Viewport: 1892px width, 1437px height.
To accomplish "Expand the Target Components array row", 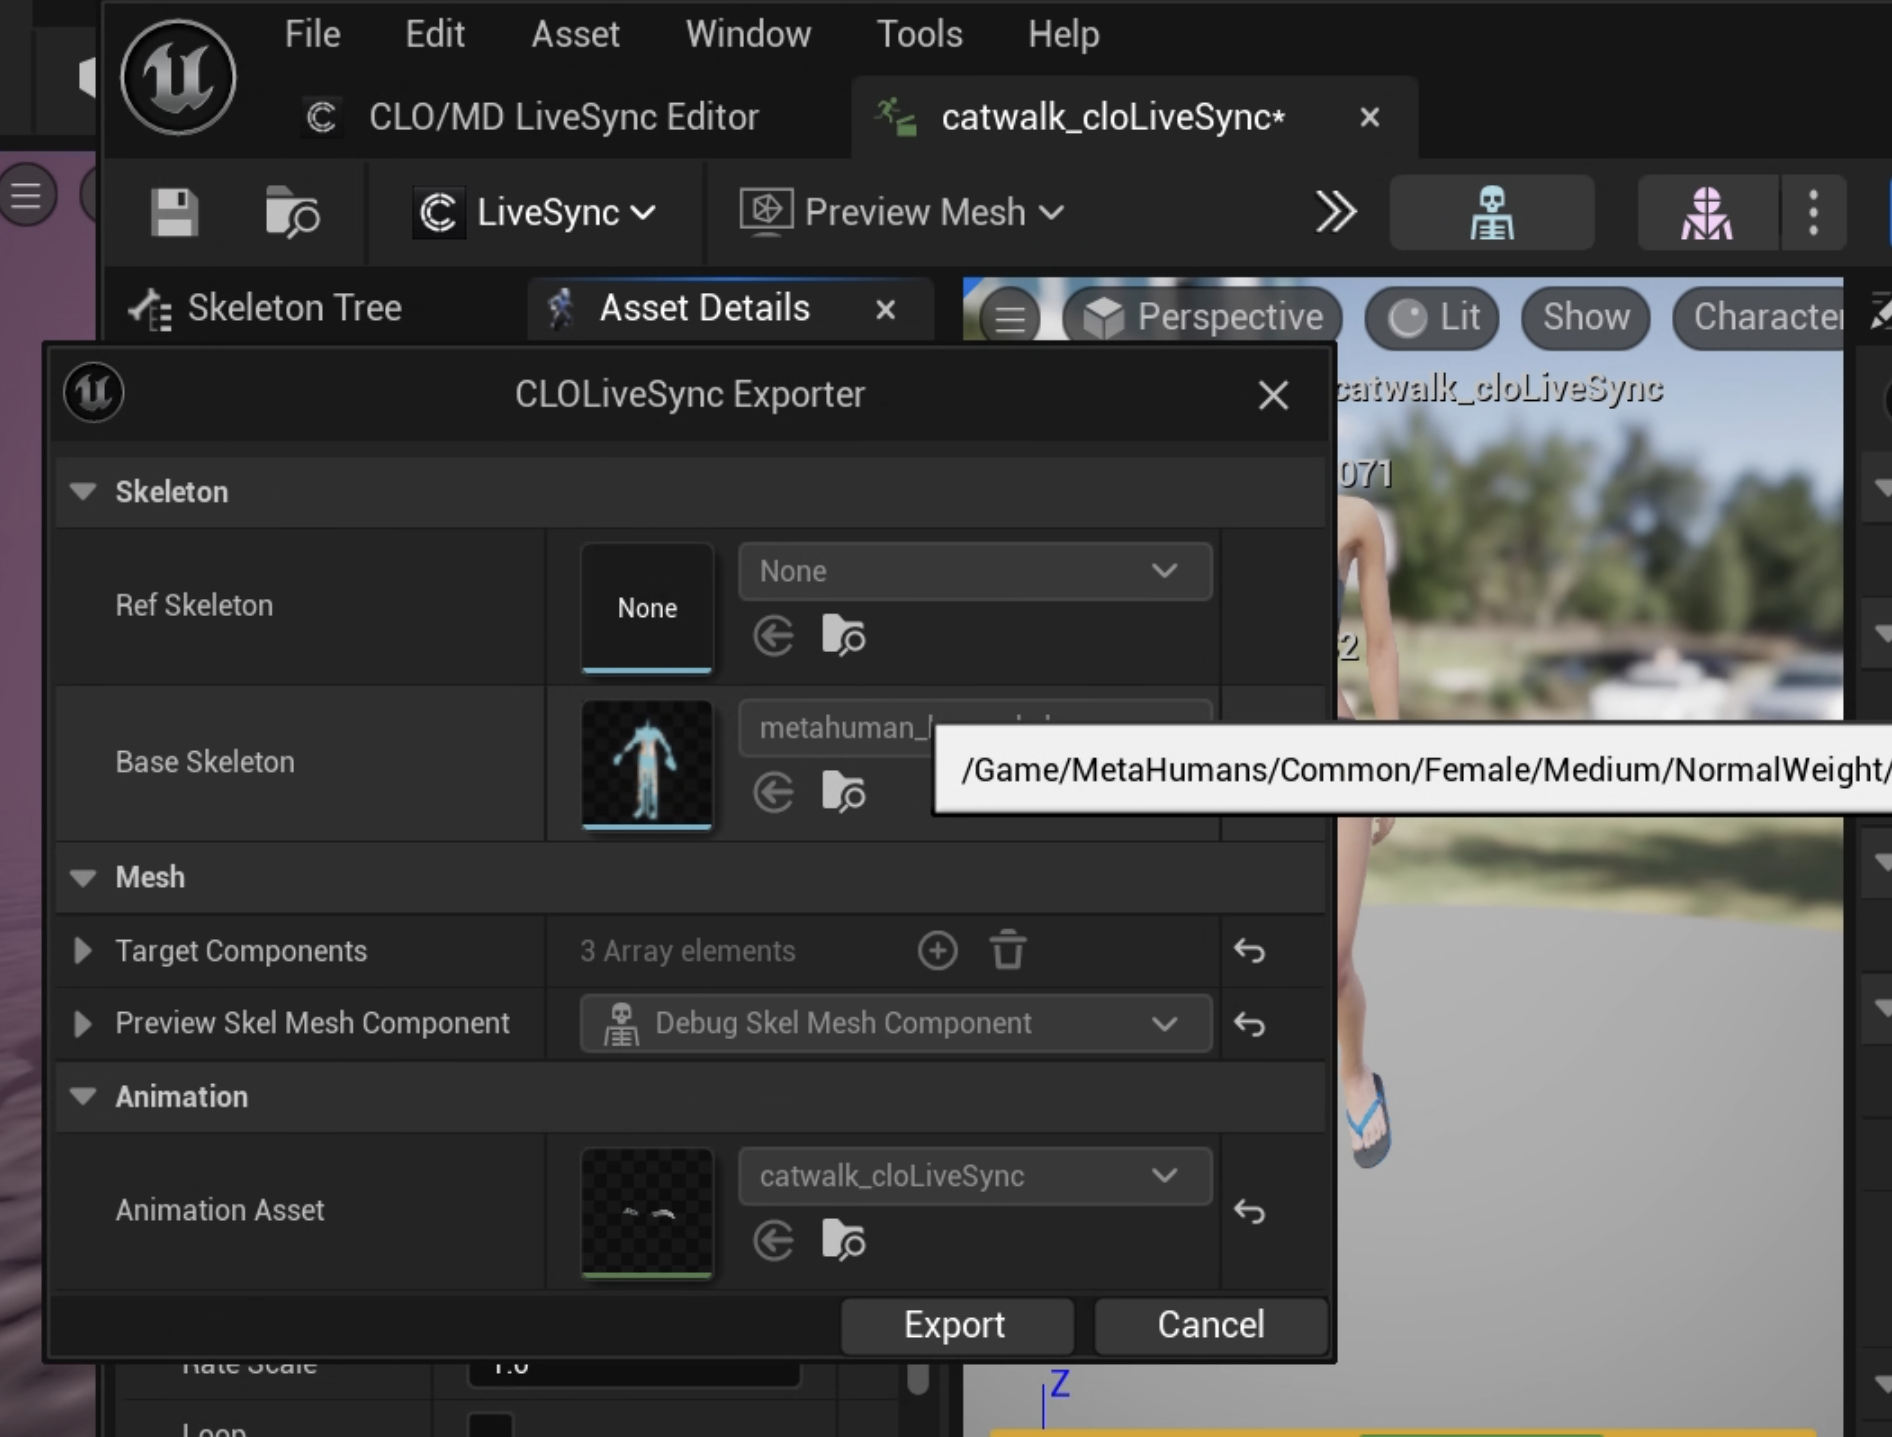I will (x=83, y=950).
